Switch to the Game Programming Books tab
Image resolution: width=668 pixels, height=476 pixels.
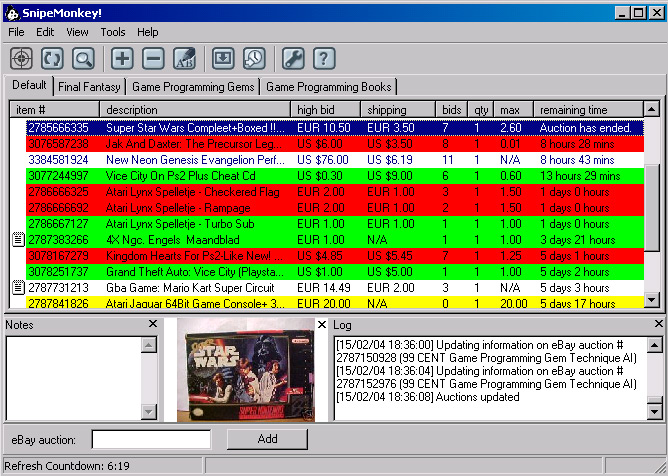(328, 87)
